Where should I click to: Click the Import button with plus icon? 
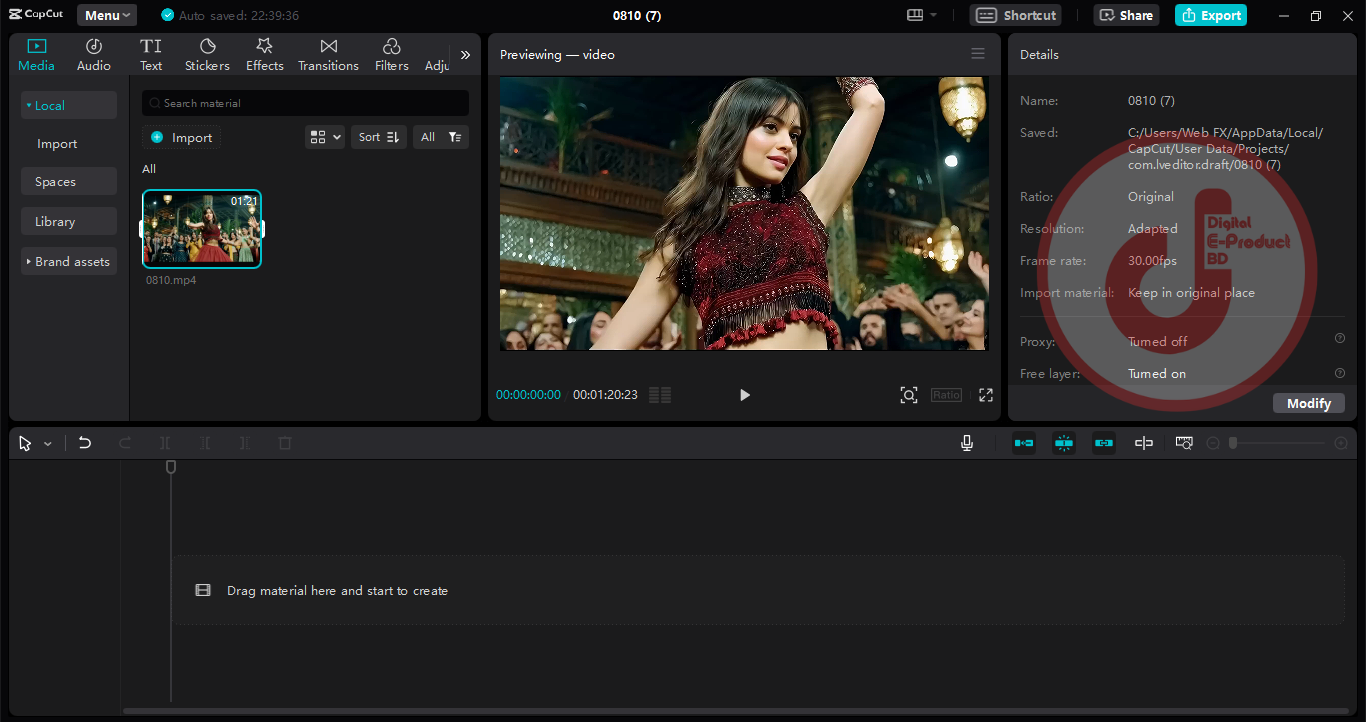(181, 137)
